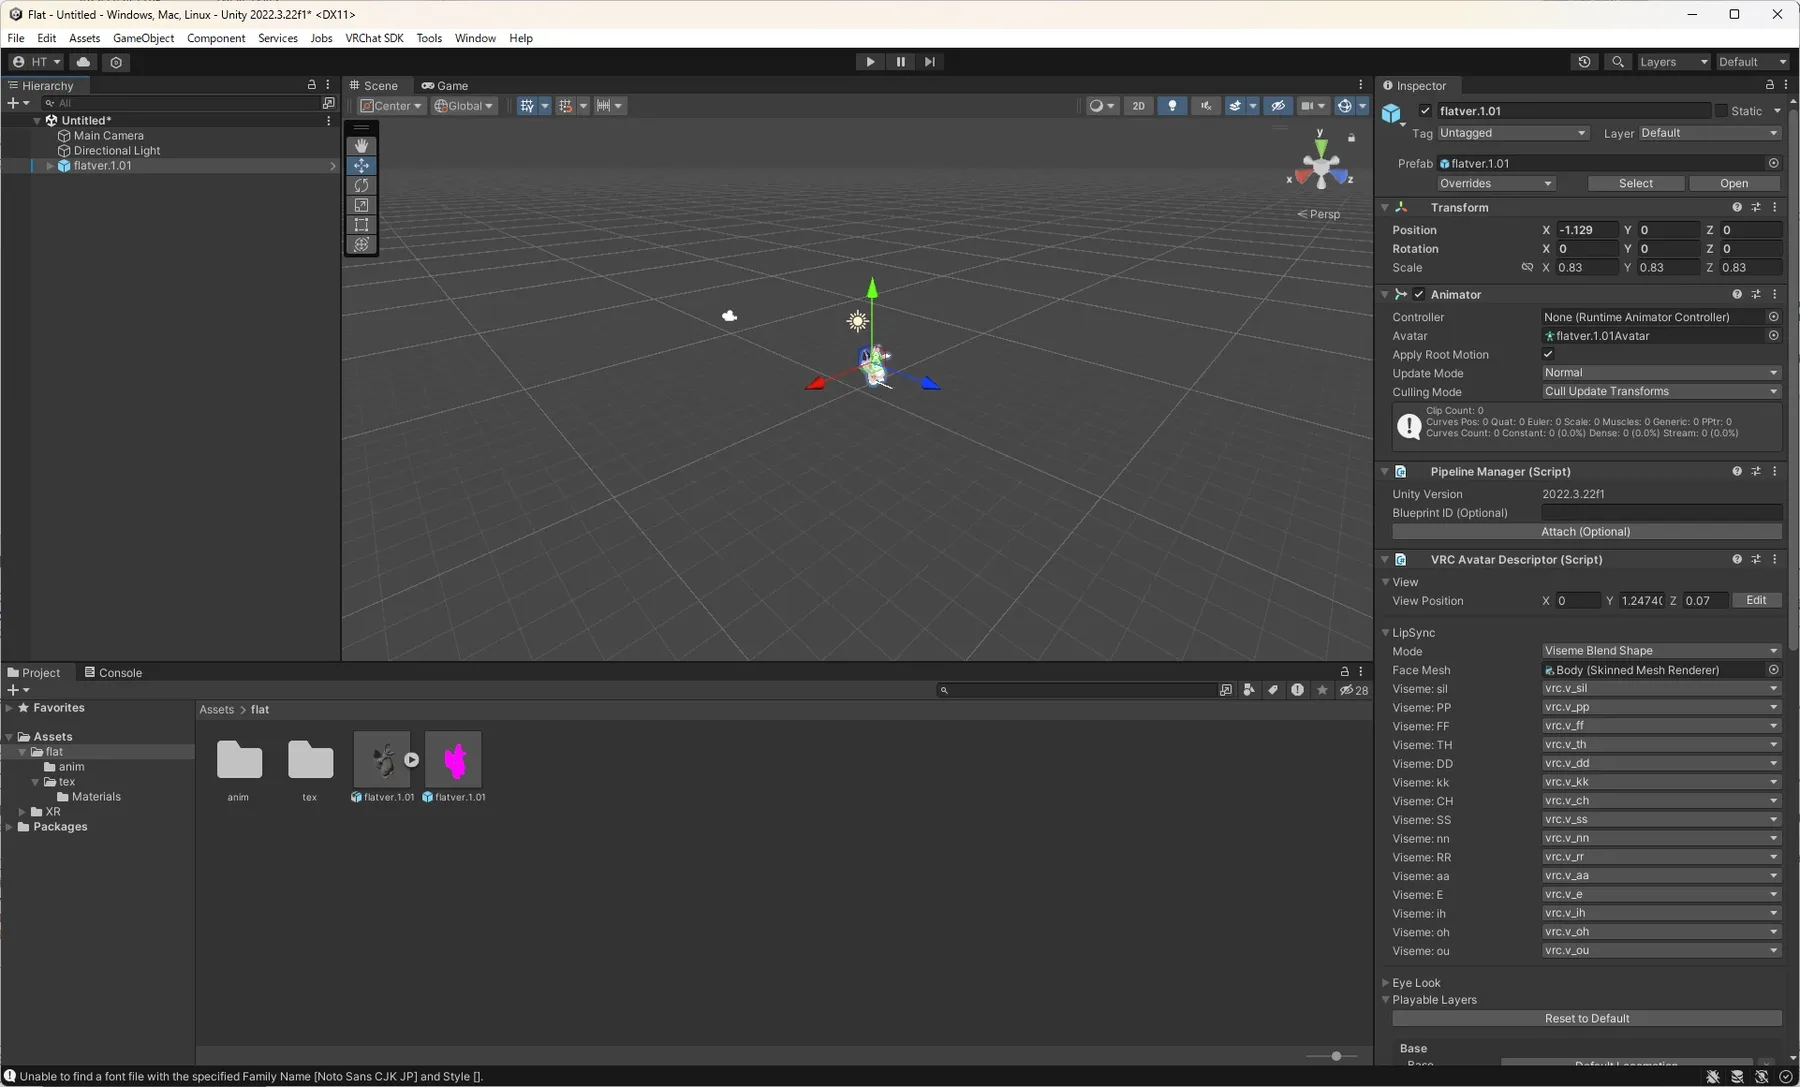This screenshot has height=1087, width=1800.
Task: Click the Pause button
Action: [x=900, y=62]
